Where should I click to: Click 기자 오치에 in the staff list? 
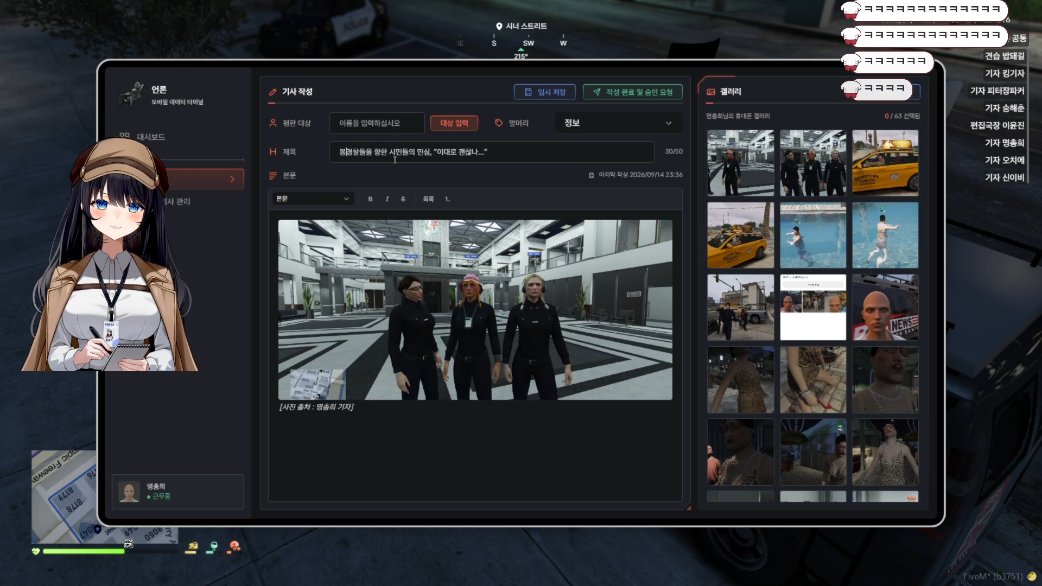1004,159
